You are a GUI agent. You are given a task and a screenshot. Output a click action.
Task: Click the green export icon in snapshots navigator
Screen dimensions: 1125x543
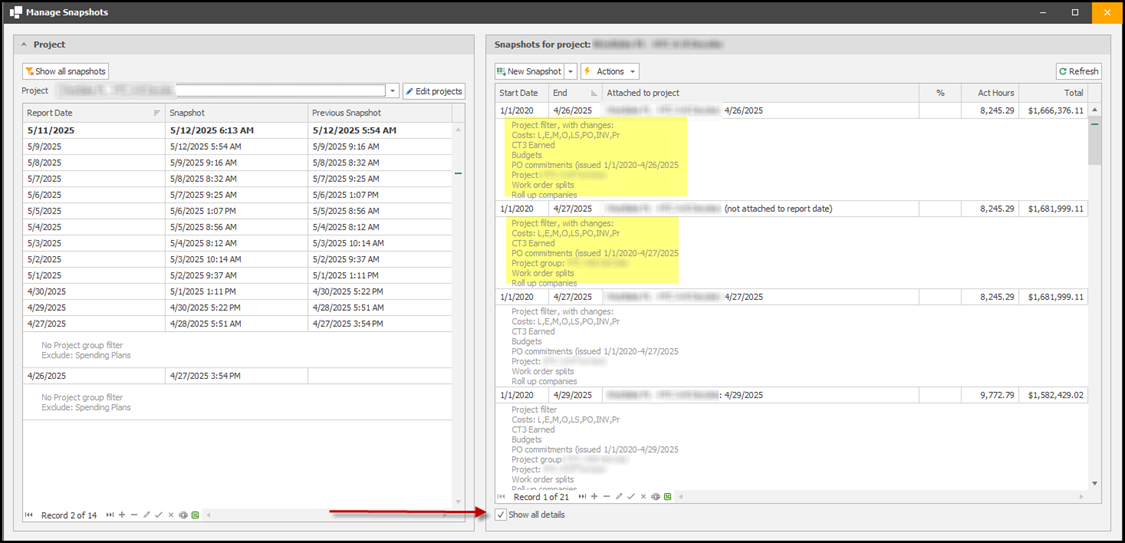[667, 496]
